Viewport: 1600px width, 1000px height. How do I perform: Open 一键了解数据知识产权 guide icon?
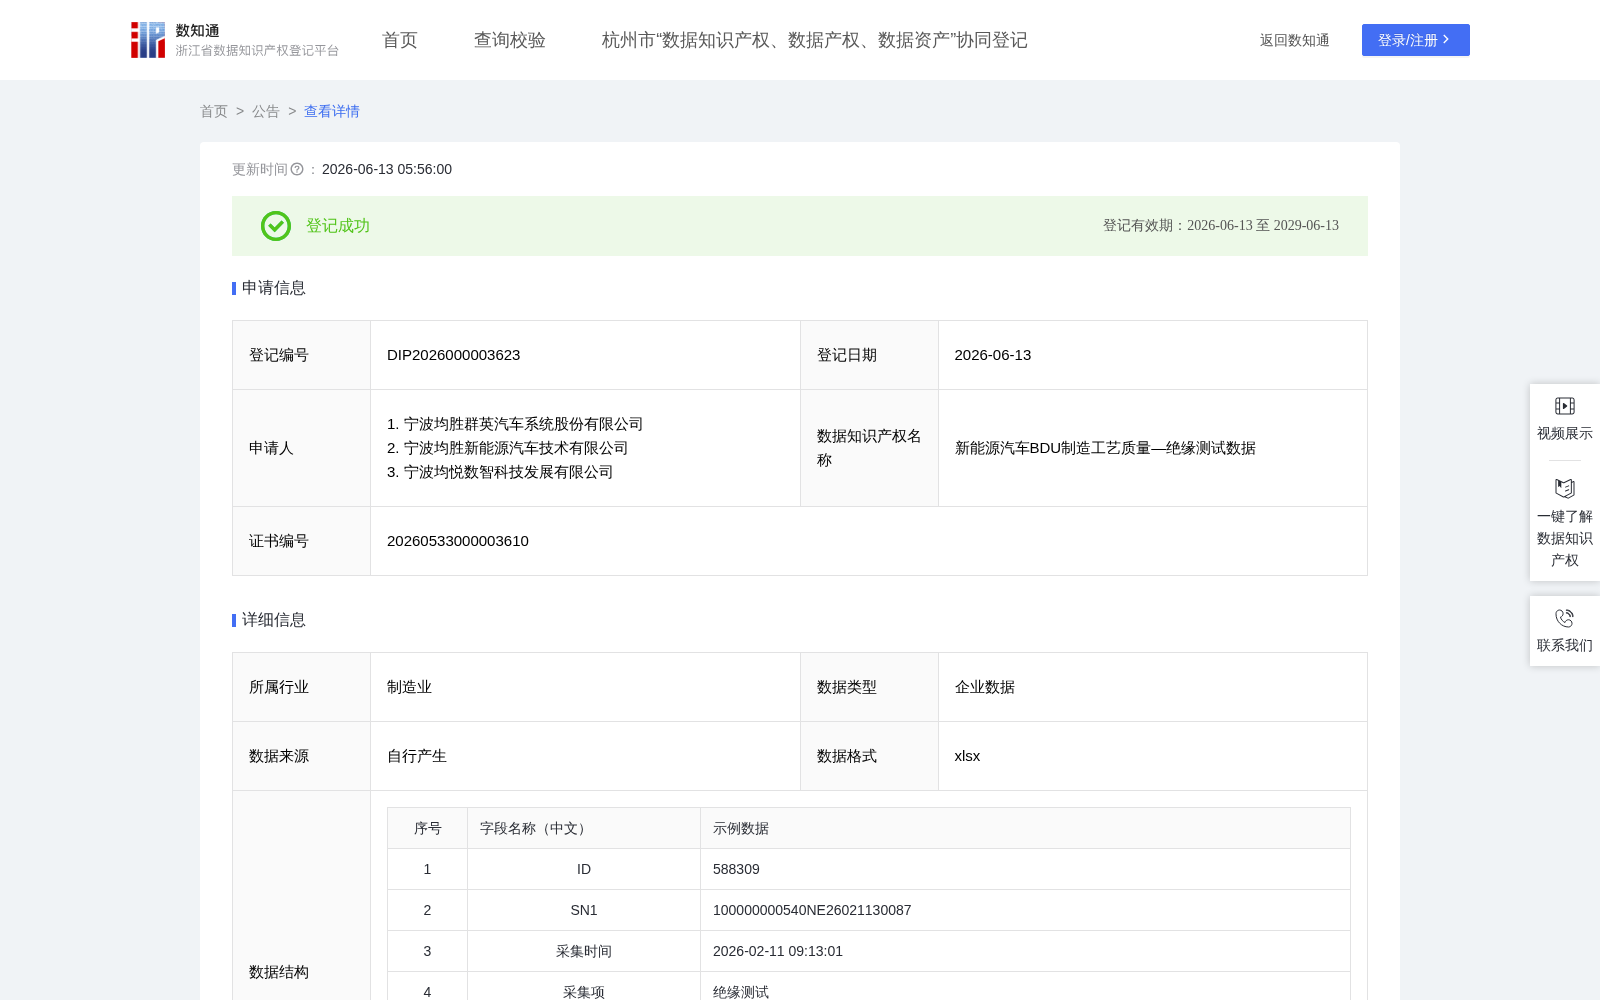coord(1565,488)
